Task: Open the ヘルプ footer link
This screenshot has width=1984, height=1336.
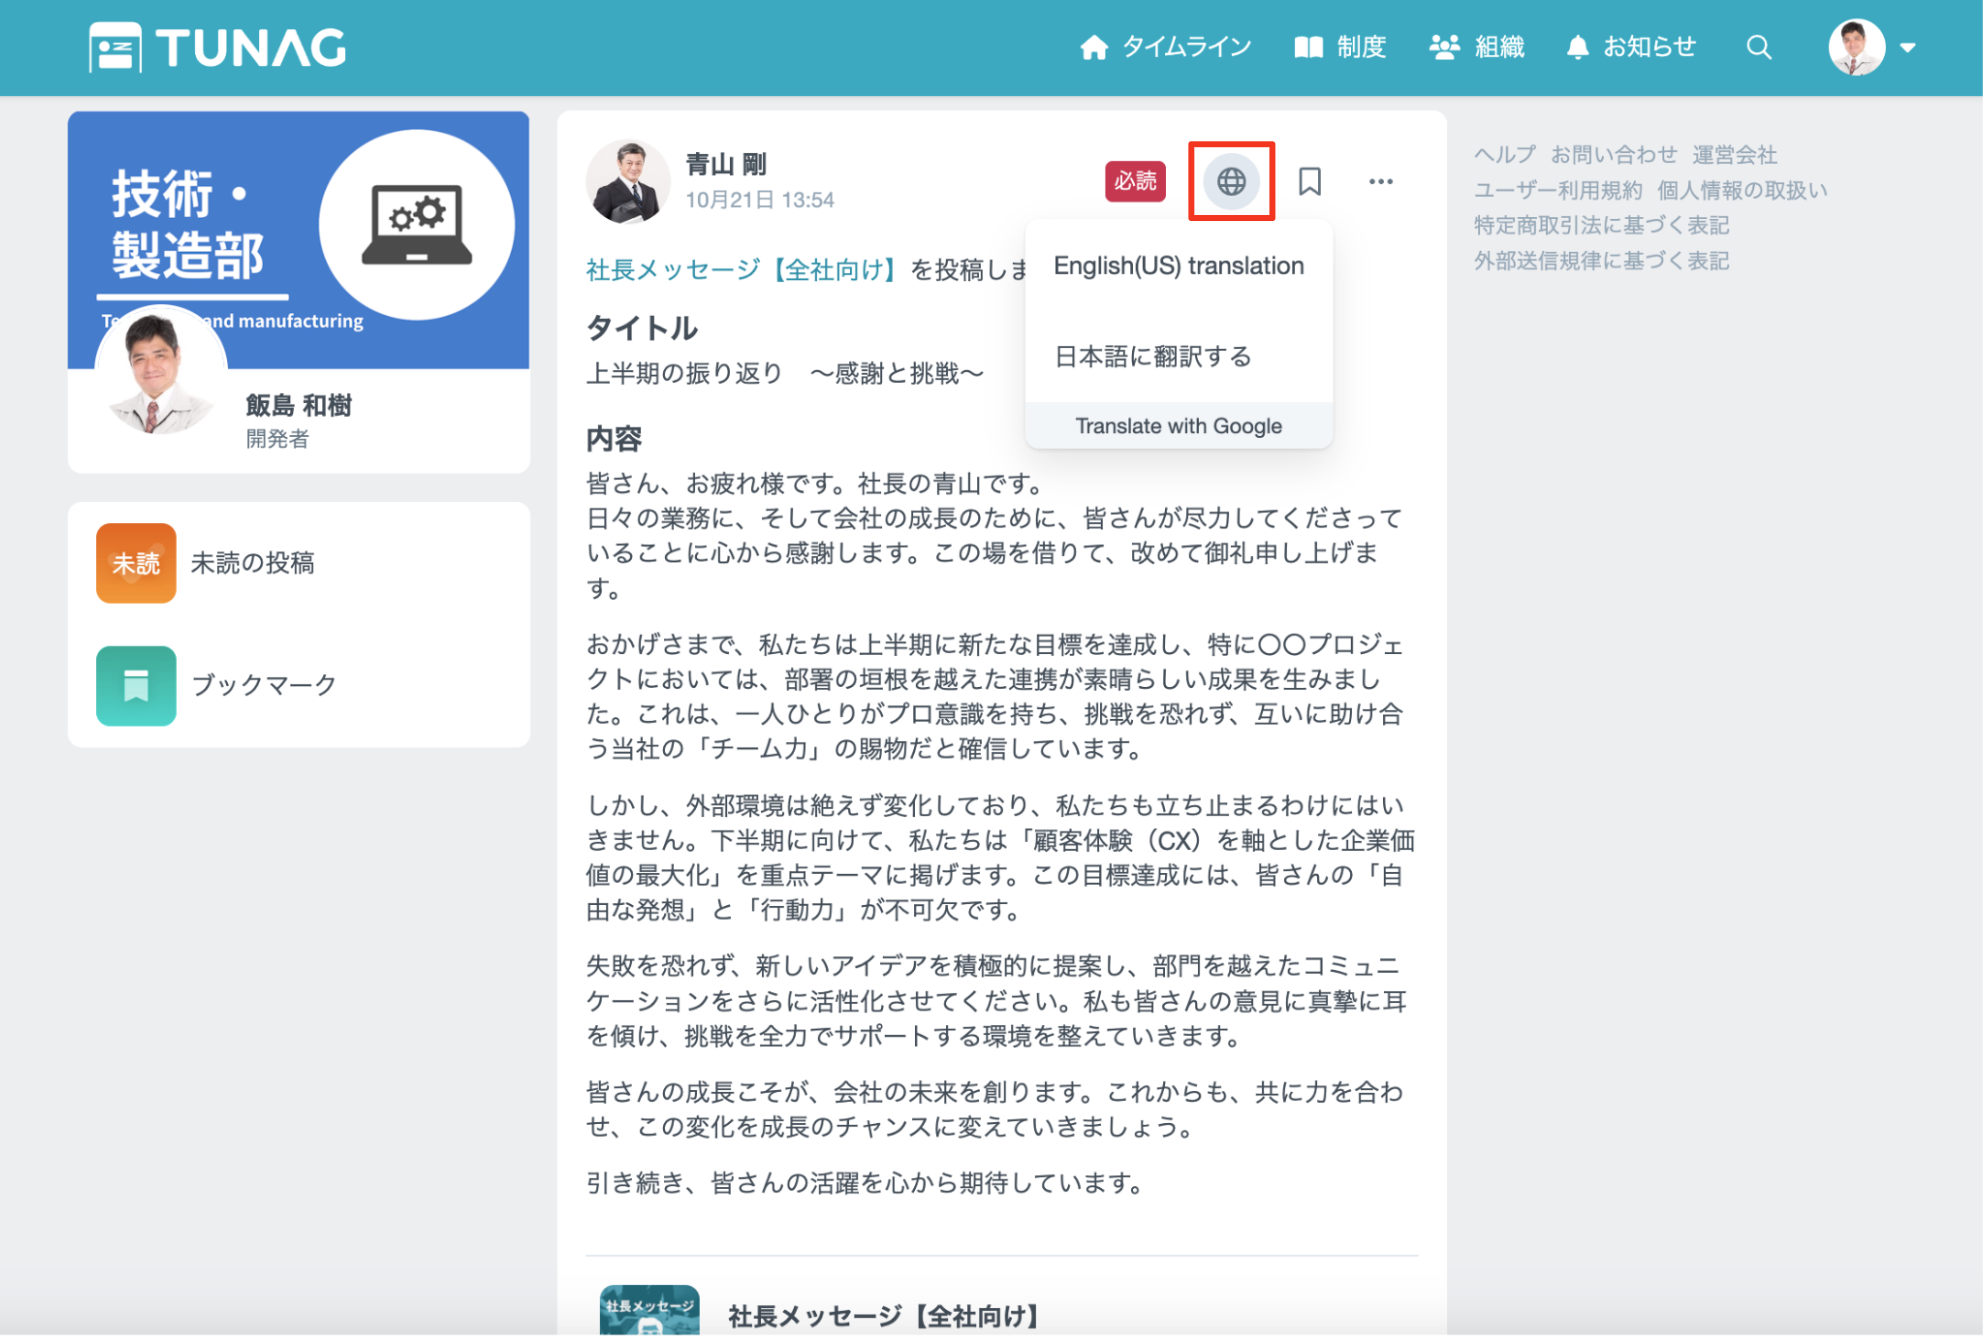Action: tap(1504, 154)
